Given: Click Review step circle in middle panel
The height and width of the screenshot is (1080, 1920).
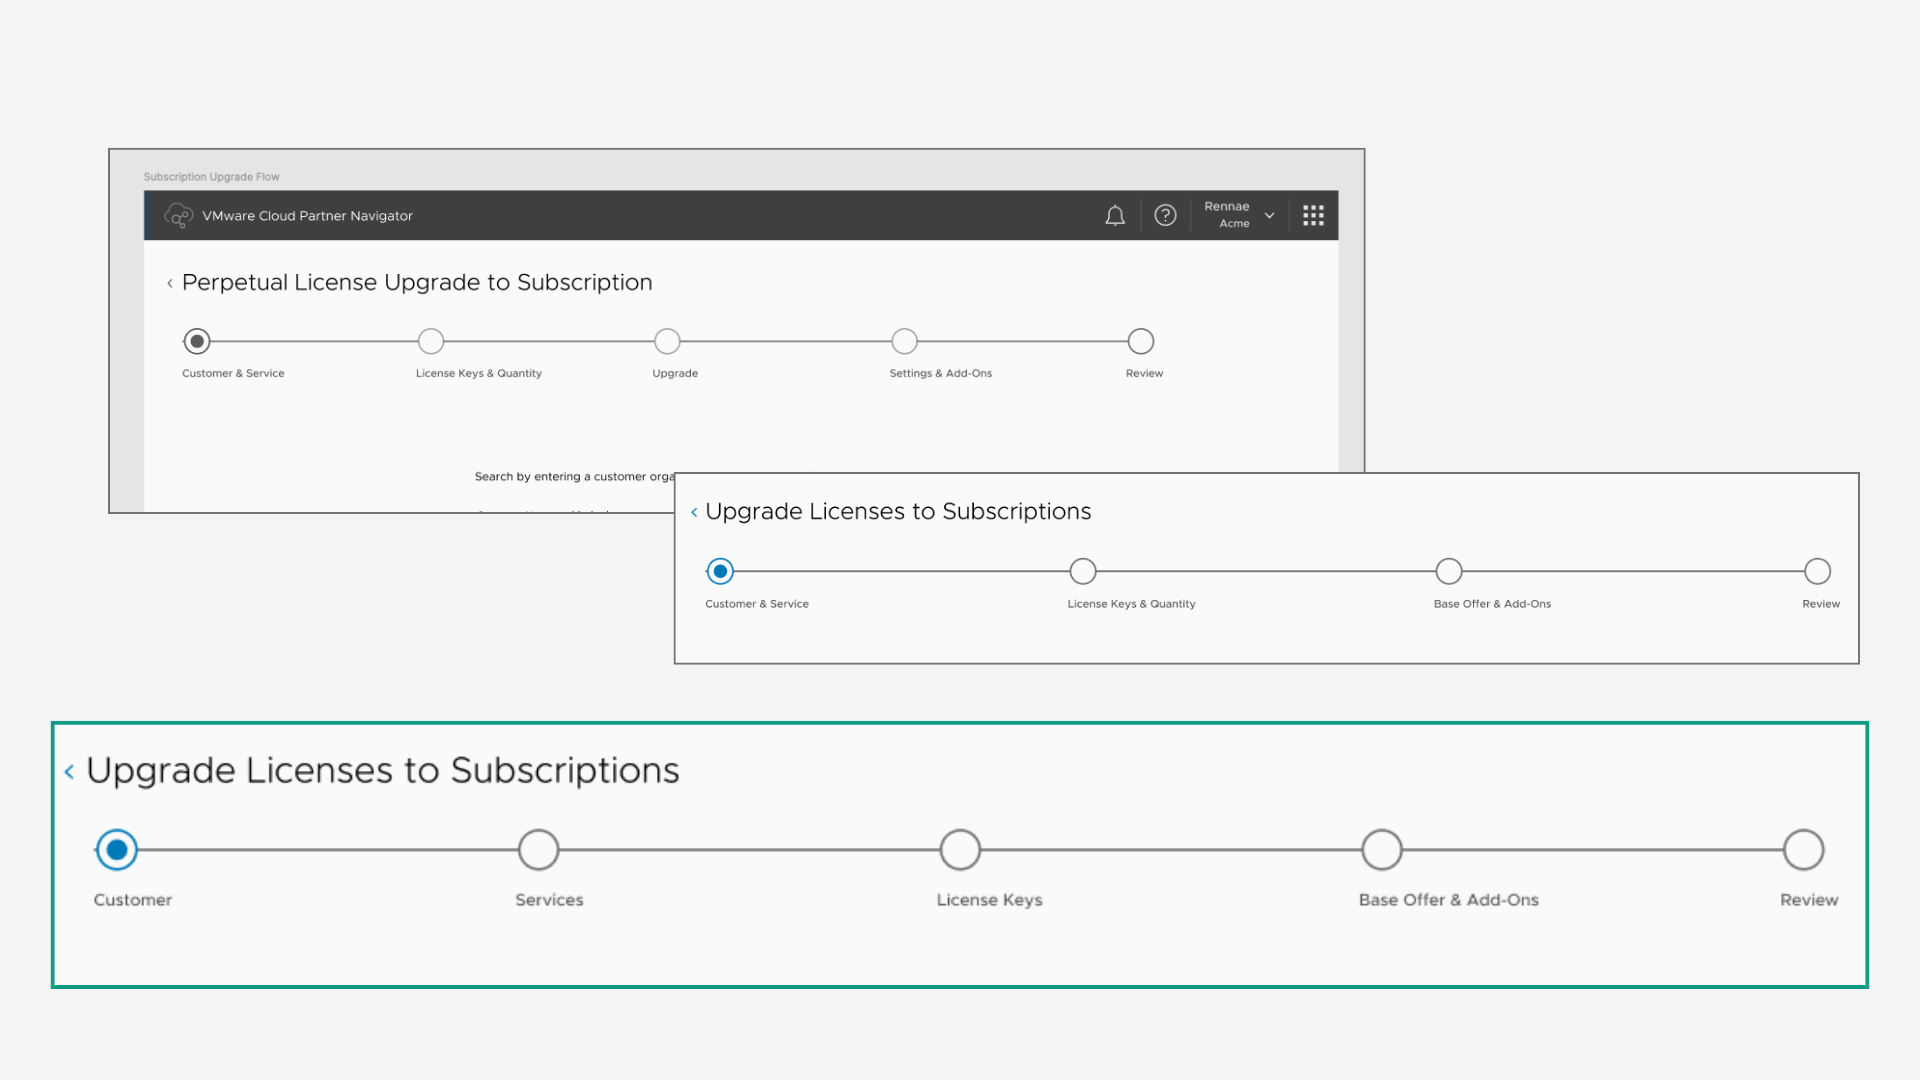Looking at the screenshot, I should [1817, 572].
